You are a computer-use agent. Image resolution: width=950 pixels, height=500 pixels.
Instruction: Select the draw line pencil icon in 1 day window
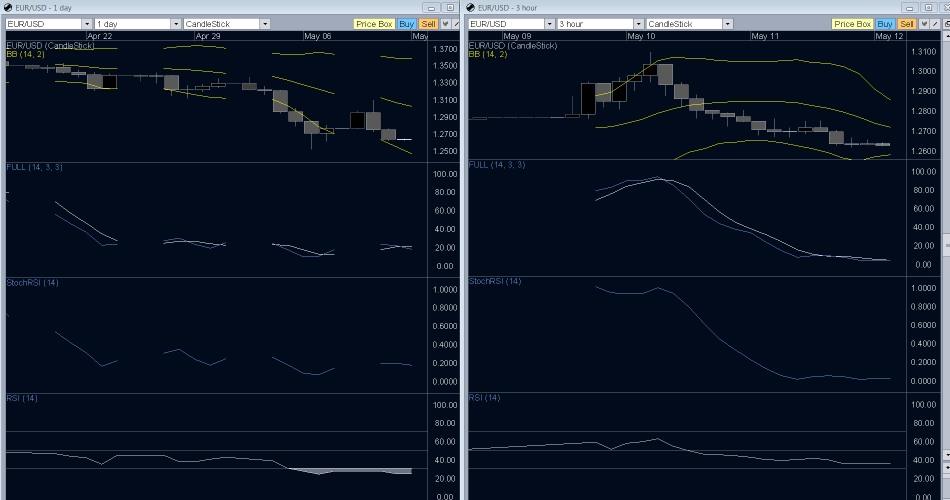456,24
